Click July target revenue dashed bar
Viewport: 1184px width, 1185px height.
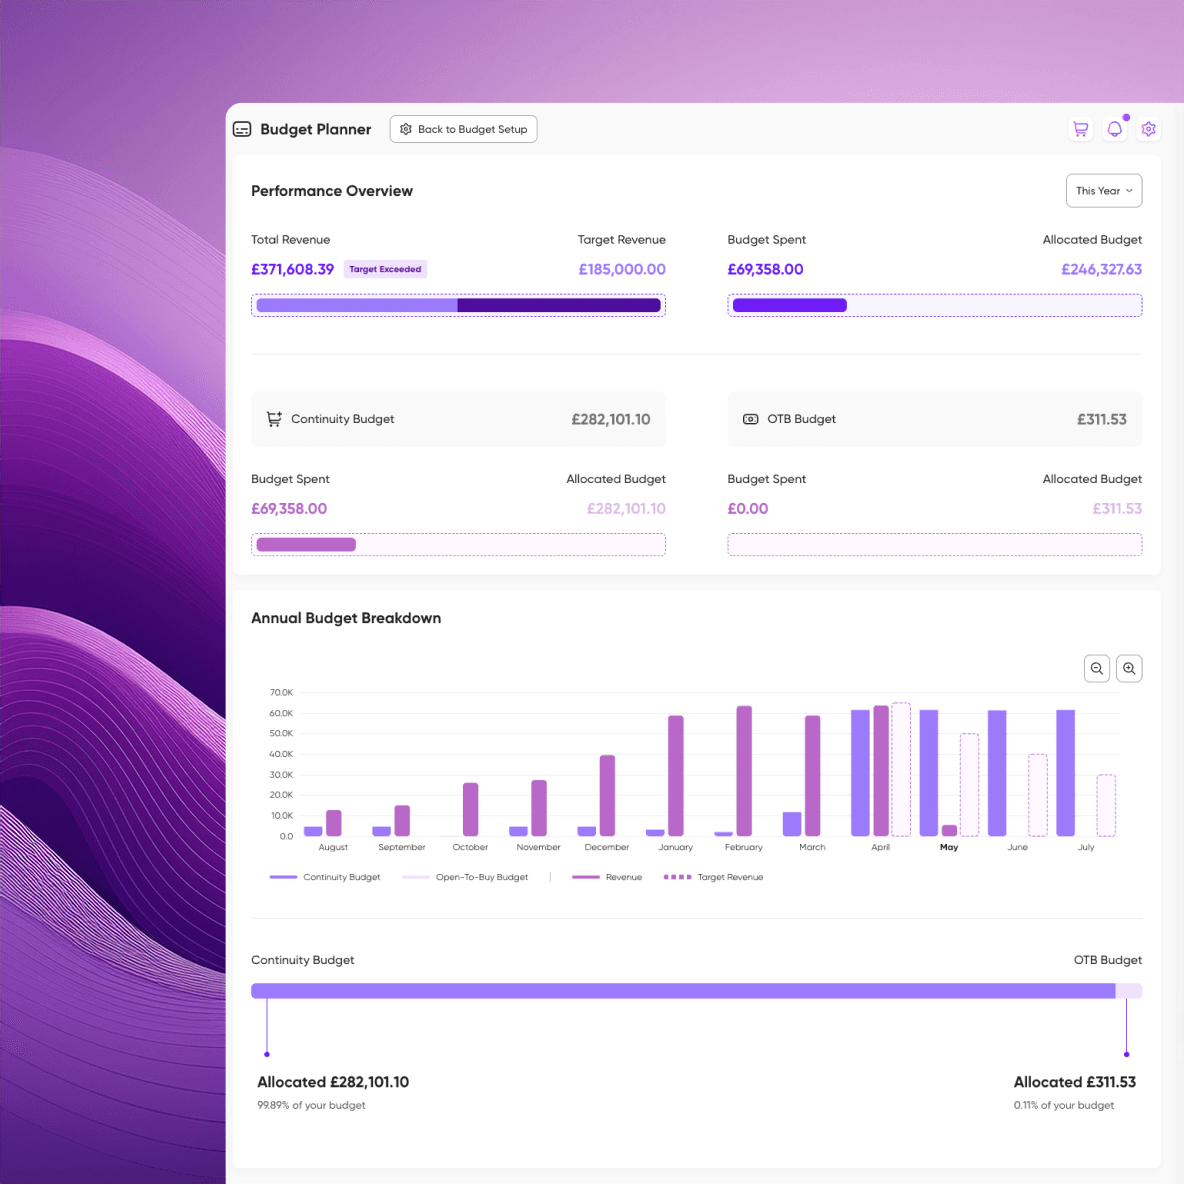point(1106,806)
